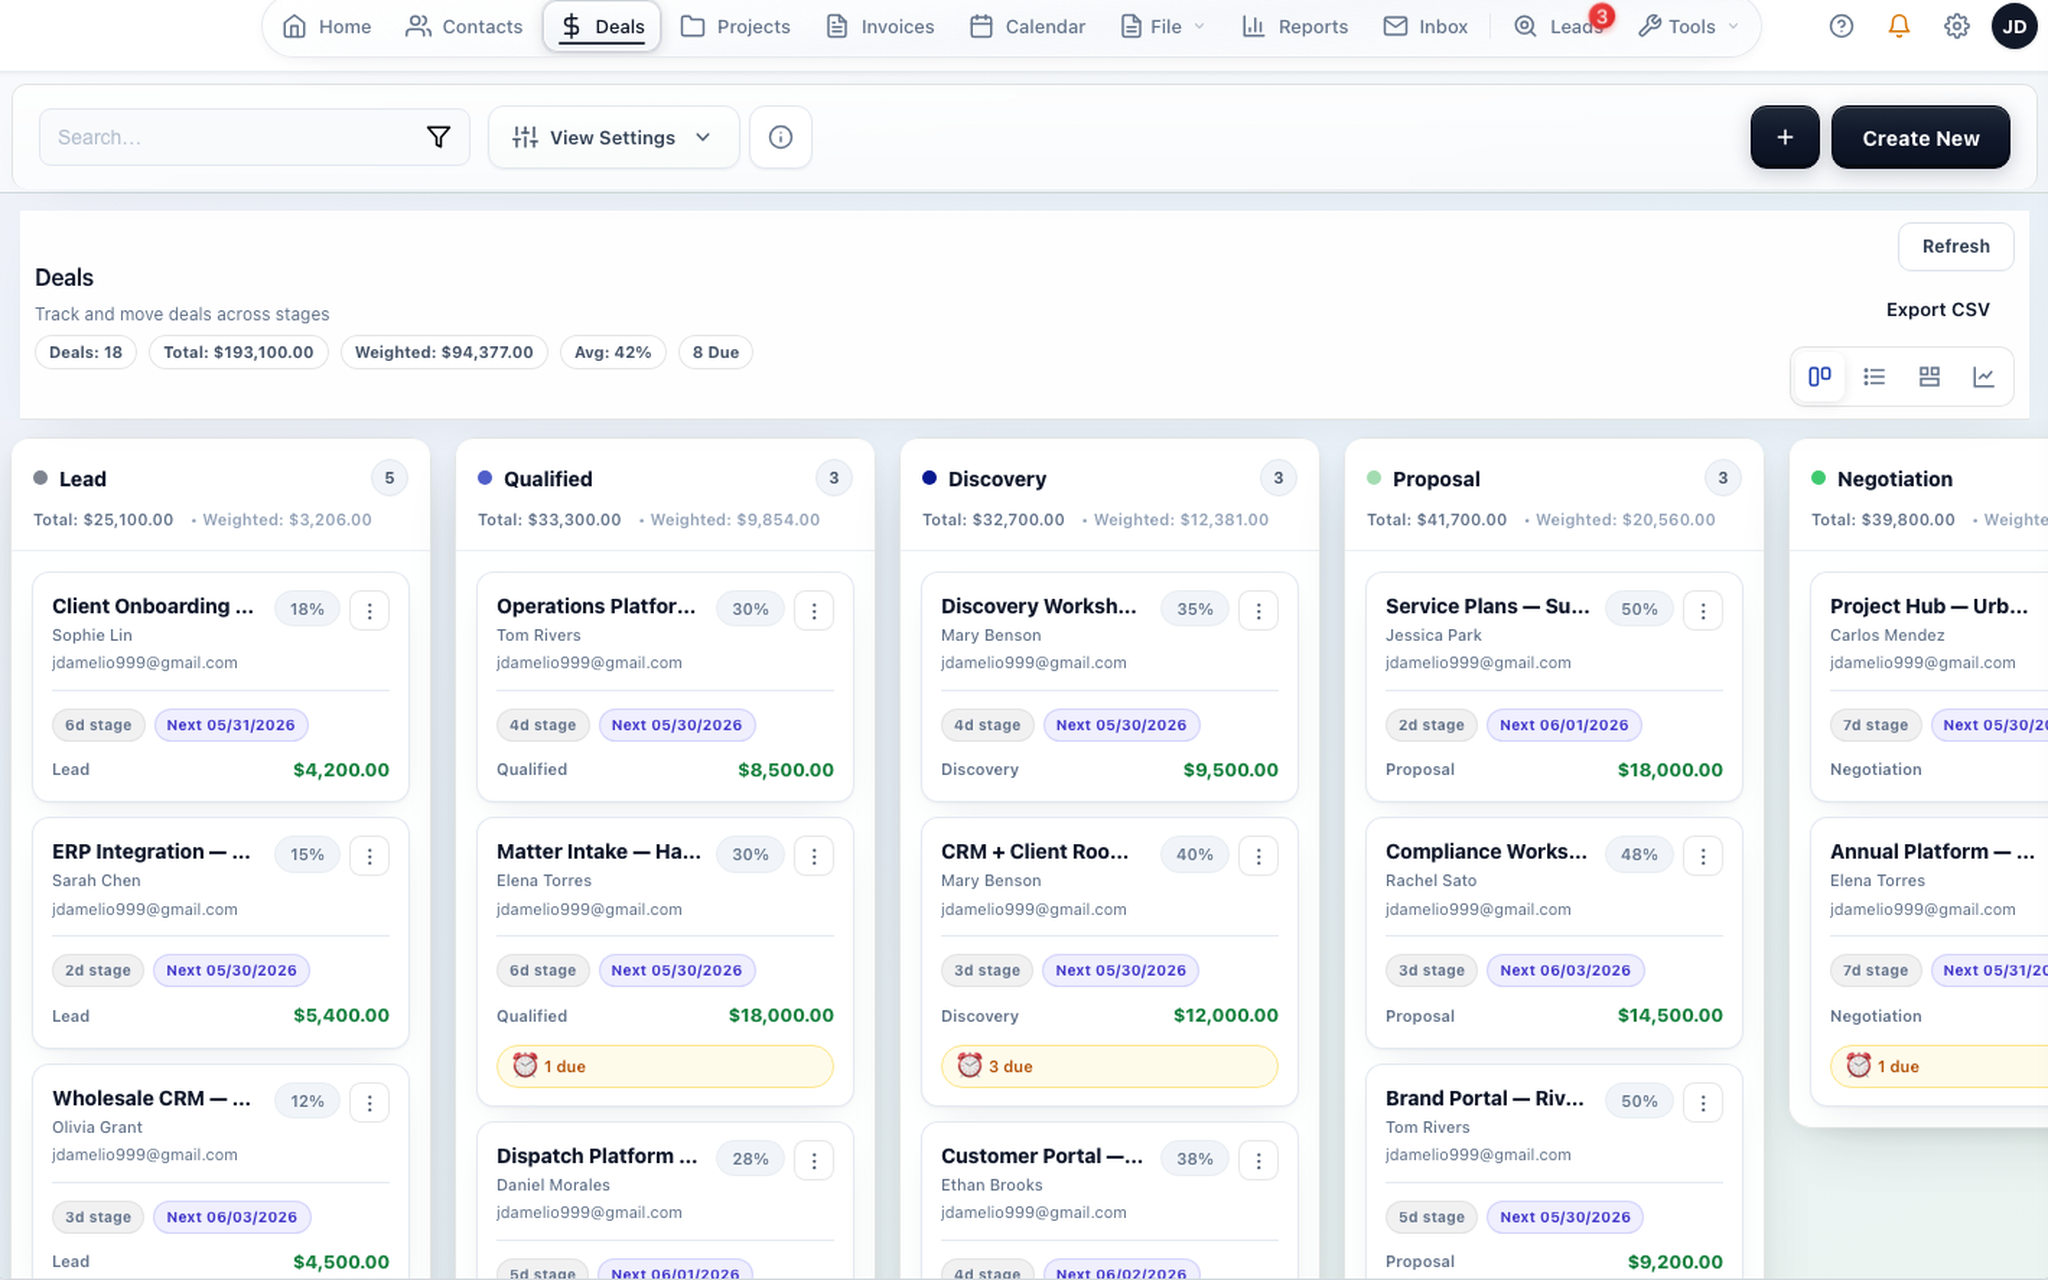This screenshot has height=1280, width=2048.
Task: Click the Refresh button
Action: pos(1956,246)
